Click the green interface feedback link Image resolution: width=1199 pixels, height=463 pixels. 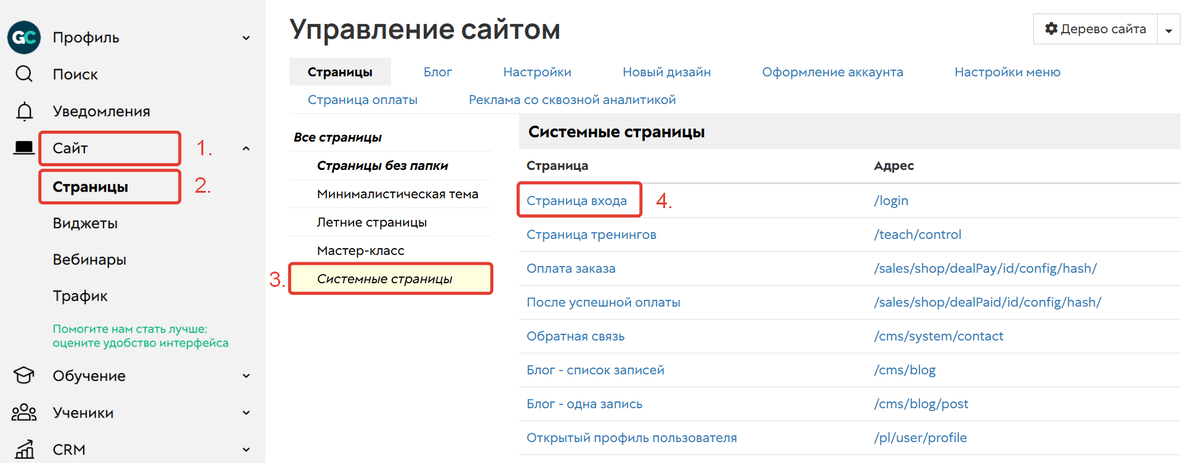click(141, 335)
